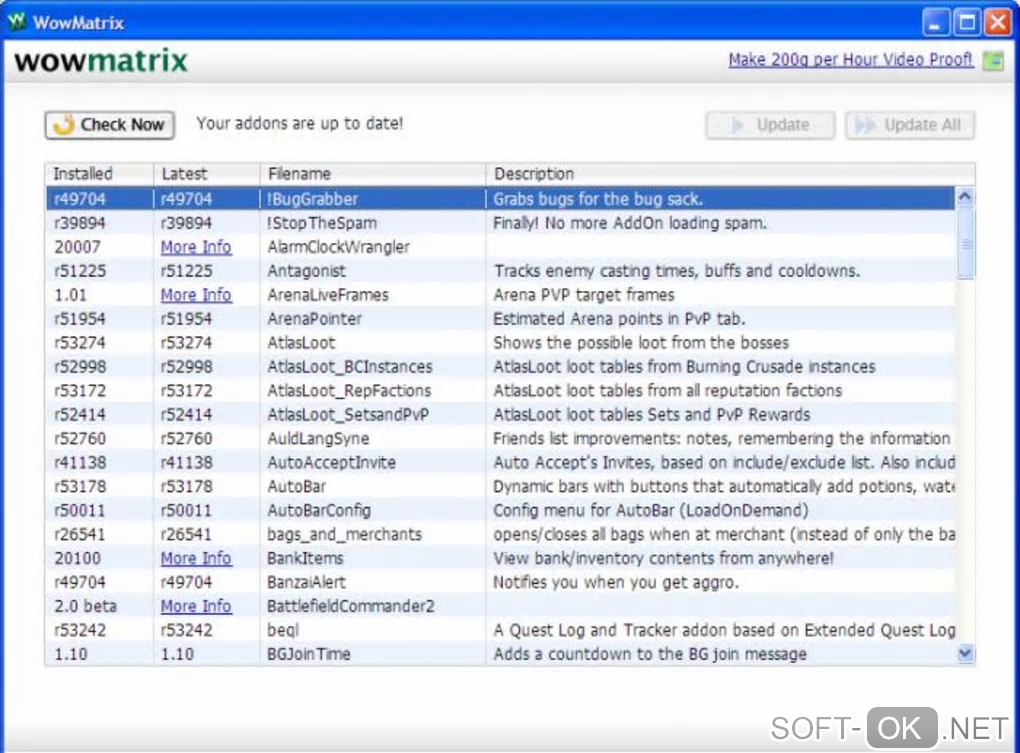Click 'Adds a countdown to the BG join message'
Screen dimensions: 1020x753
(x=650, y=654)
